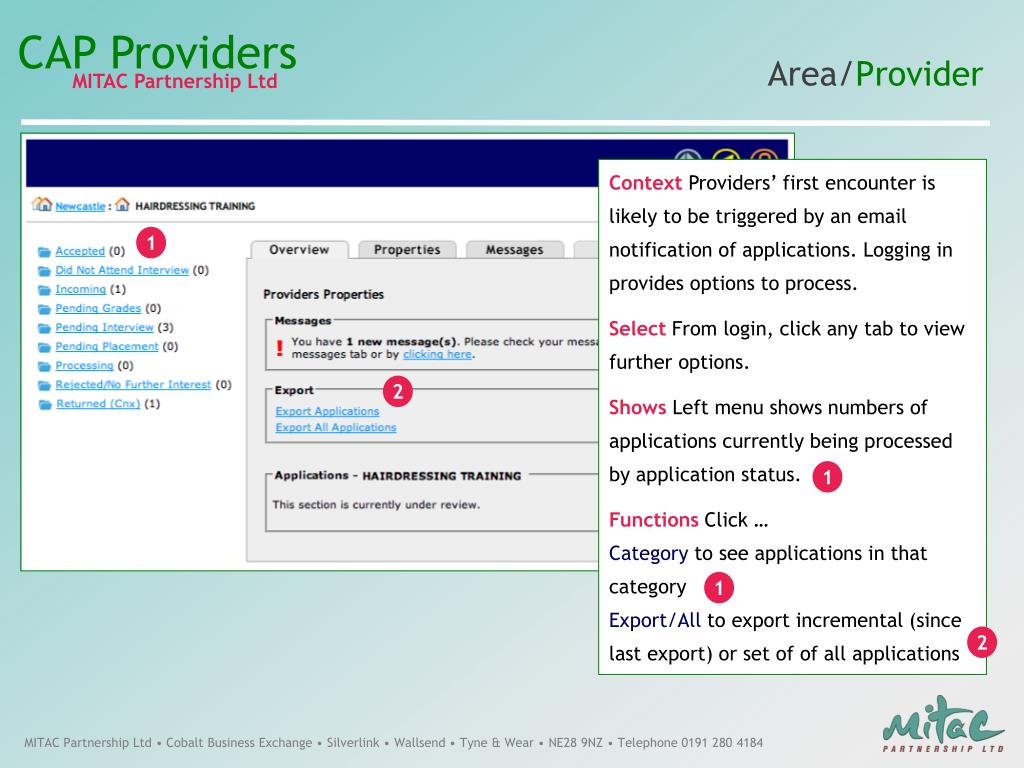Click the Export All Applications link

pos(336,428)
